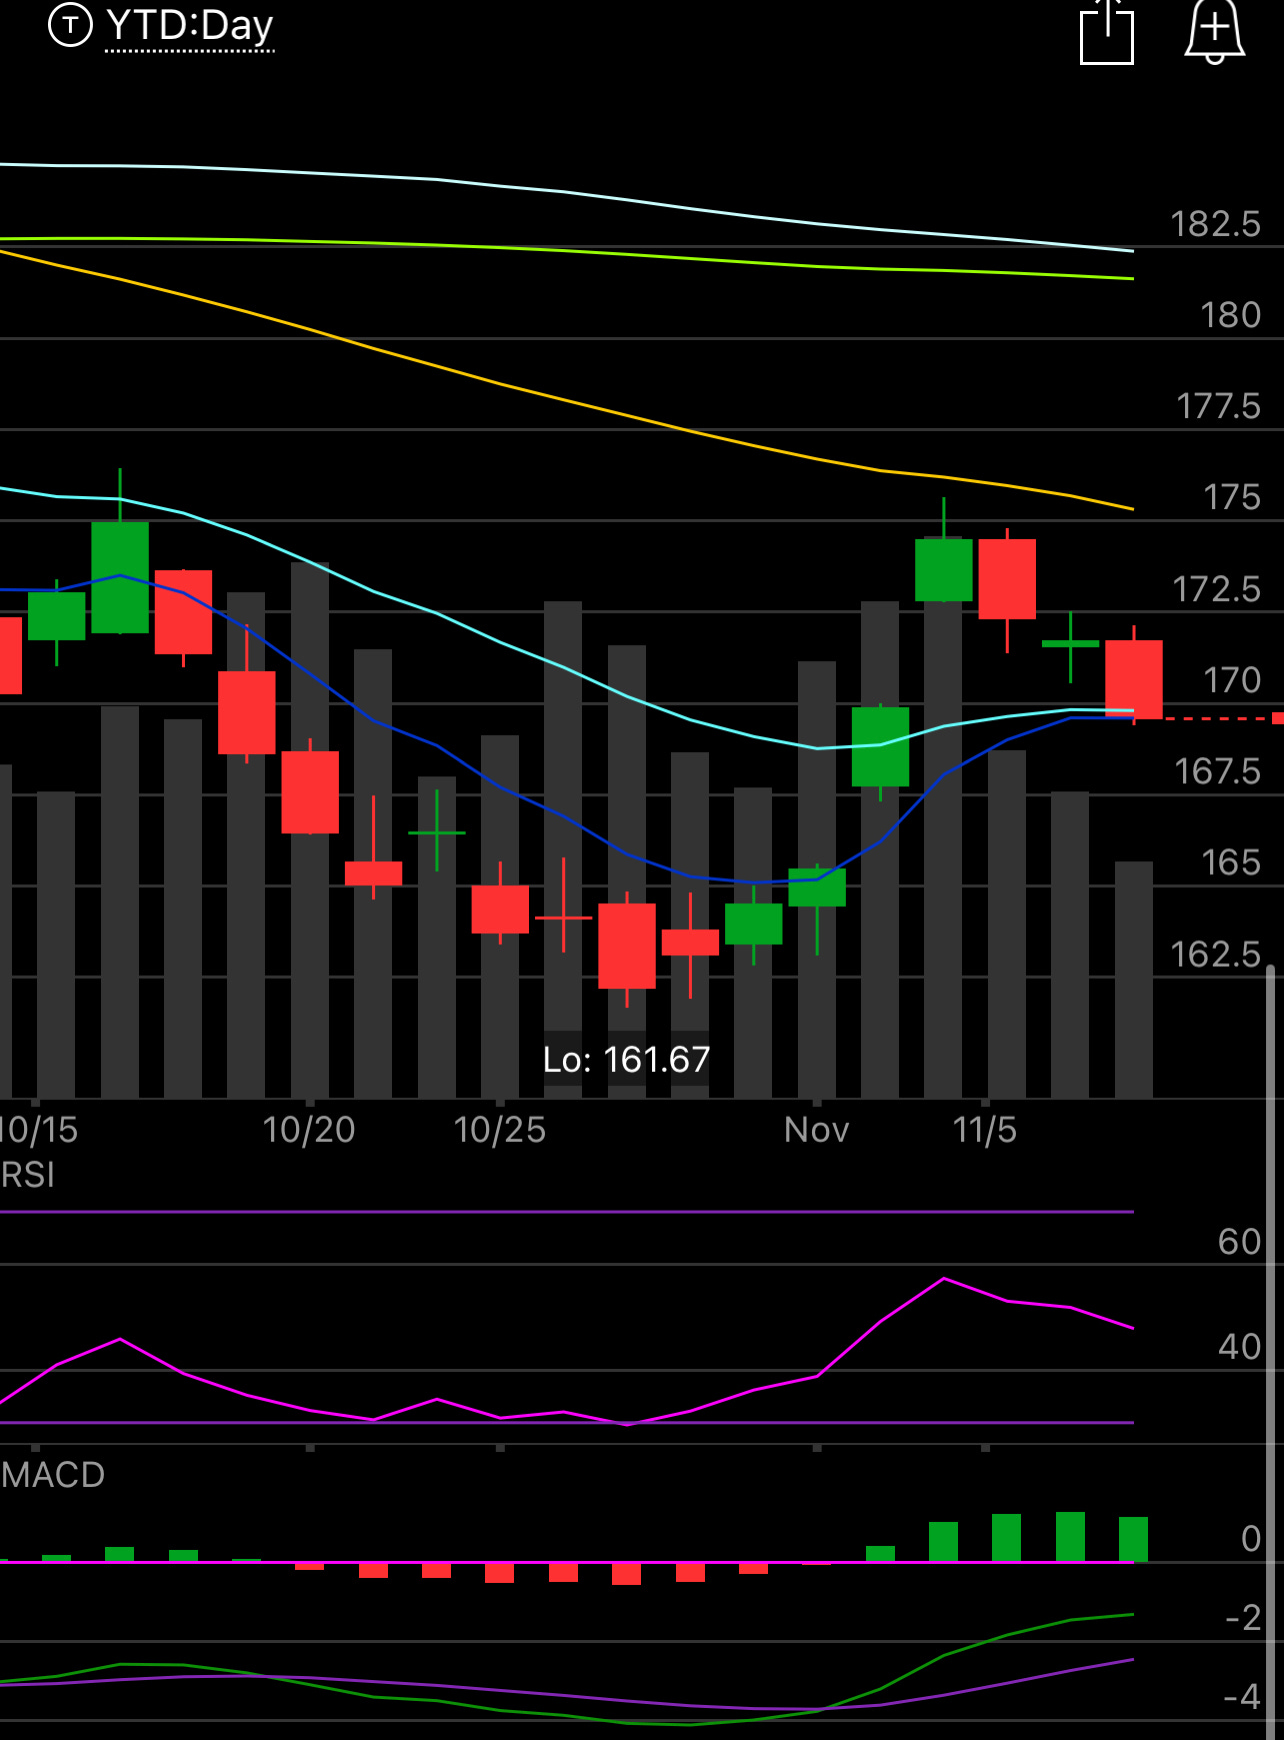Tap the 165 price axis label
This screenshot has width=1284, height=1740.
(x=1230, y=862)
